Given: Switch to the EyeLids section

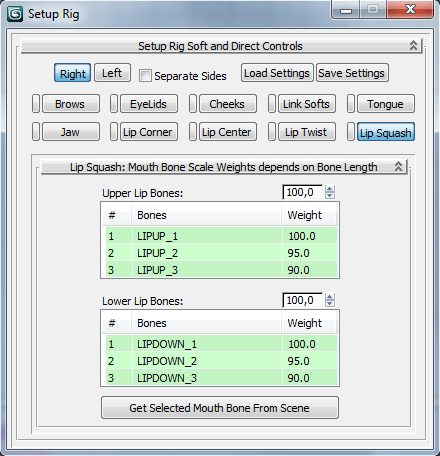Looking at the screenshot, I should 149,104.
